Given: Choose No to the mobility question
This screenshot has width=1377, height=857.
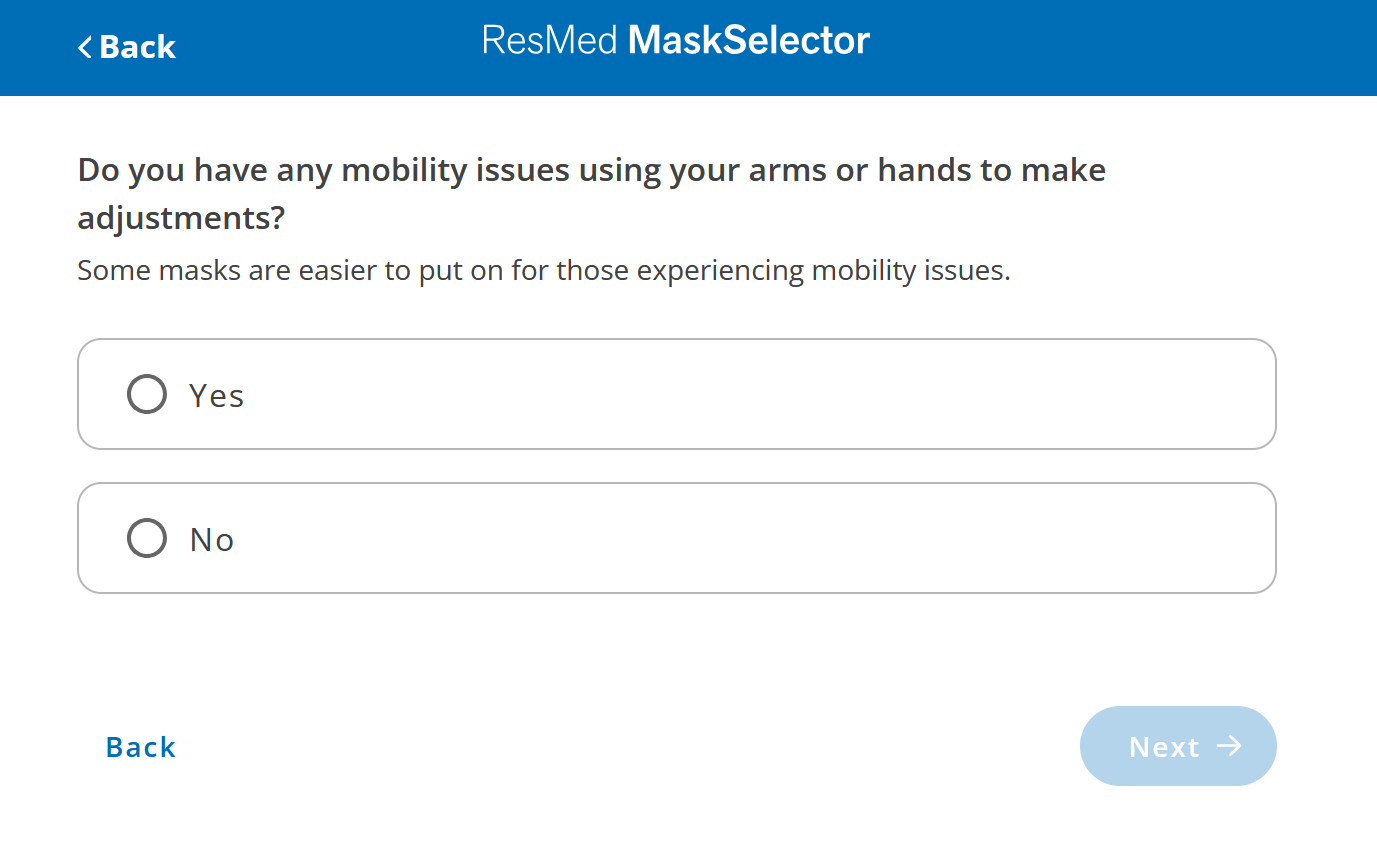Looking at the screenshot, I should click(x=146, y=537).
